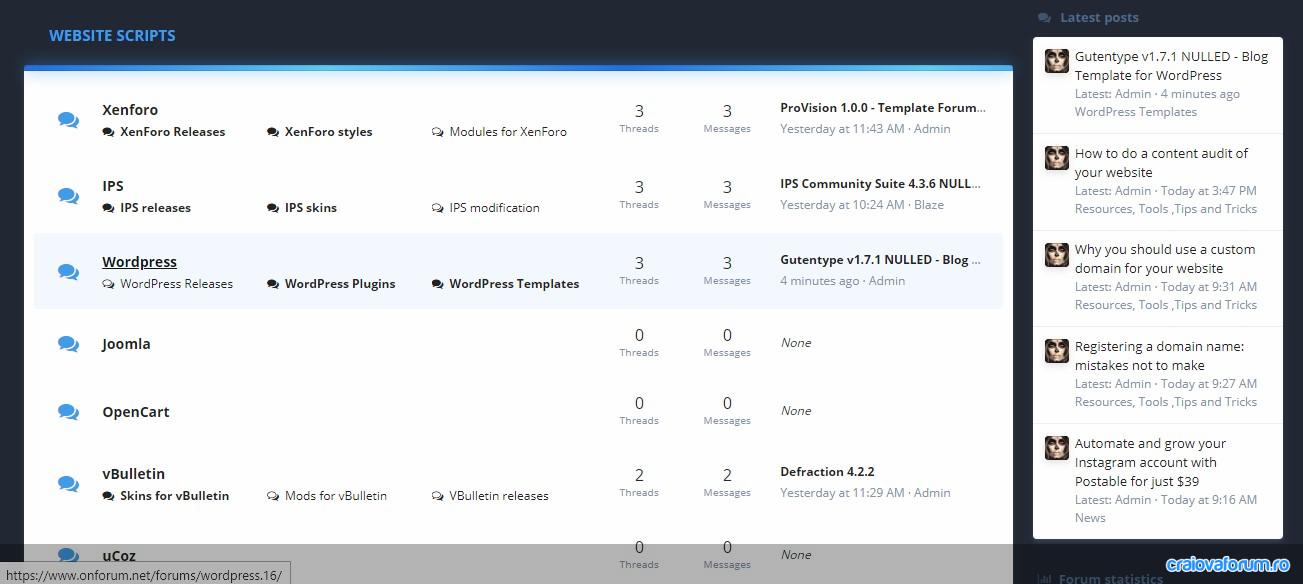Click the vBulletin forum chat bubbles icon
The height and width of the screenshot is (584, 1303).
point(68,484)
